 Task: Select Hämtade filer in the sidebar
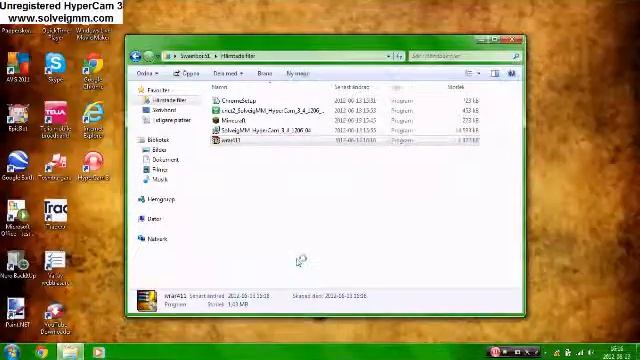click(169, 100)
